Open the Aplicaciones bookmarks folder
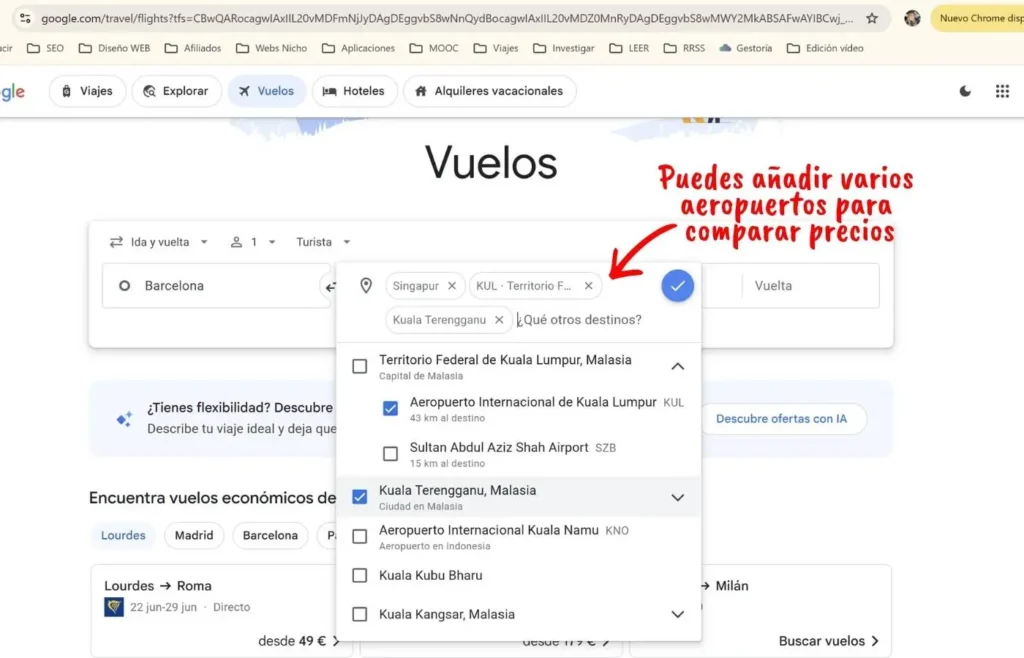Image resolution: width=1024 pixels, height=658 pixels. [x=358, y=48]
